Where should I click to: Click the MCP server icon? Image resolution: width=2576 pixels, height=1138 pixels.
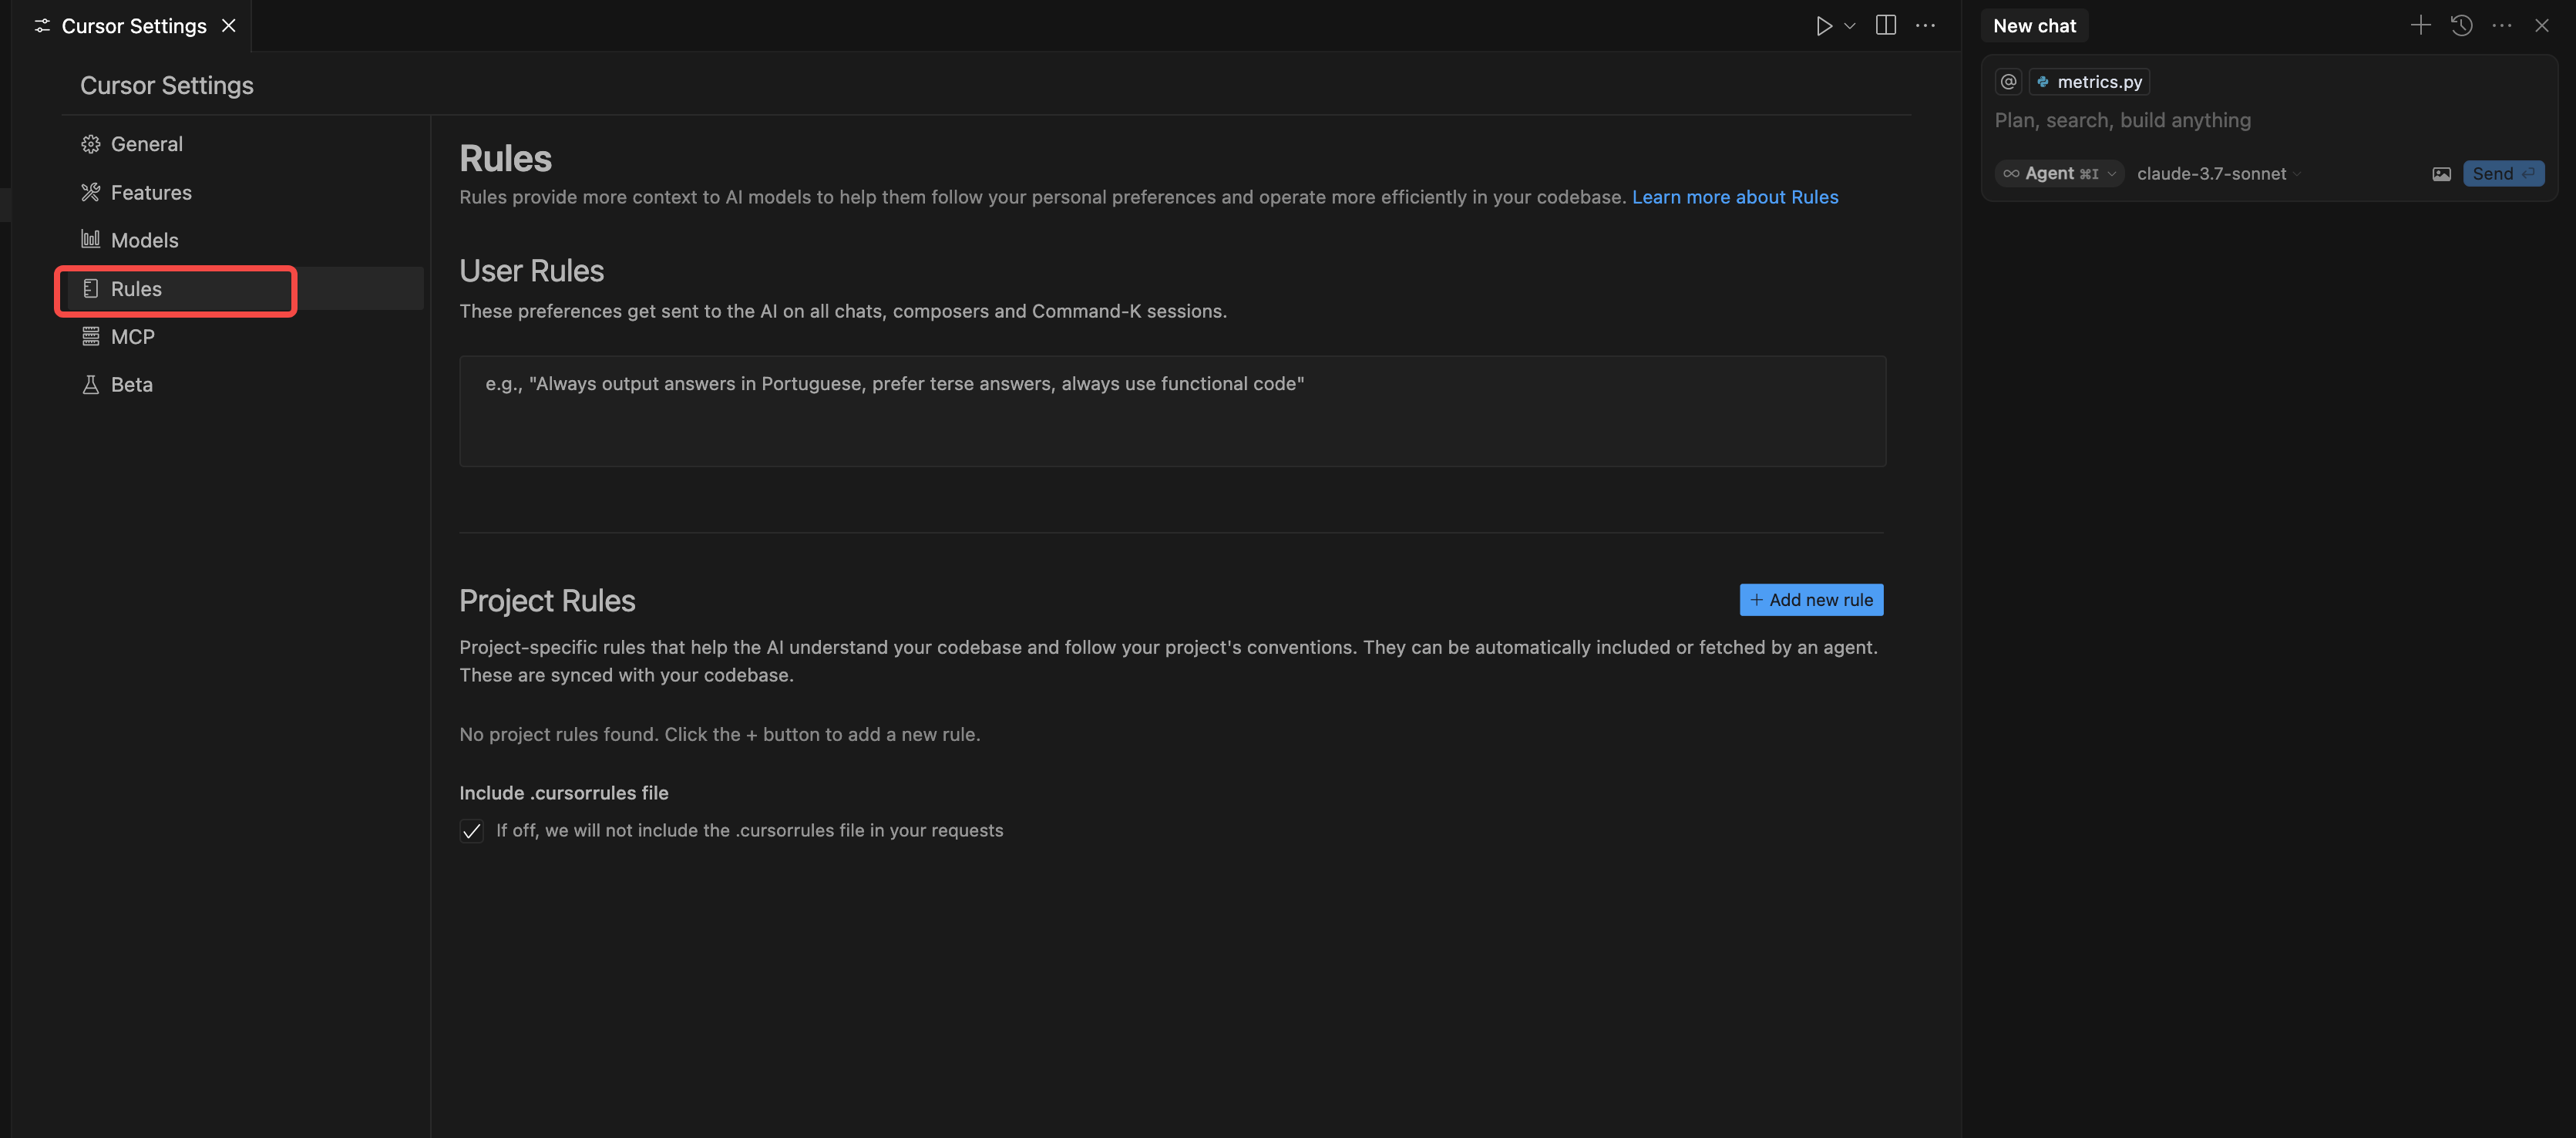[x=91, y=337]
